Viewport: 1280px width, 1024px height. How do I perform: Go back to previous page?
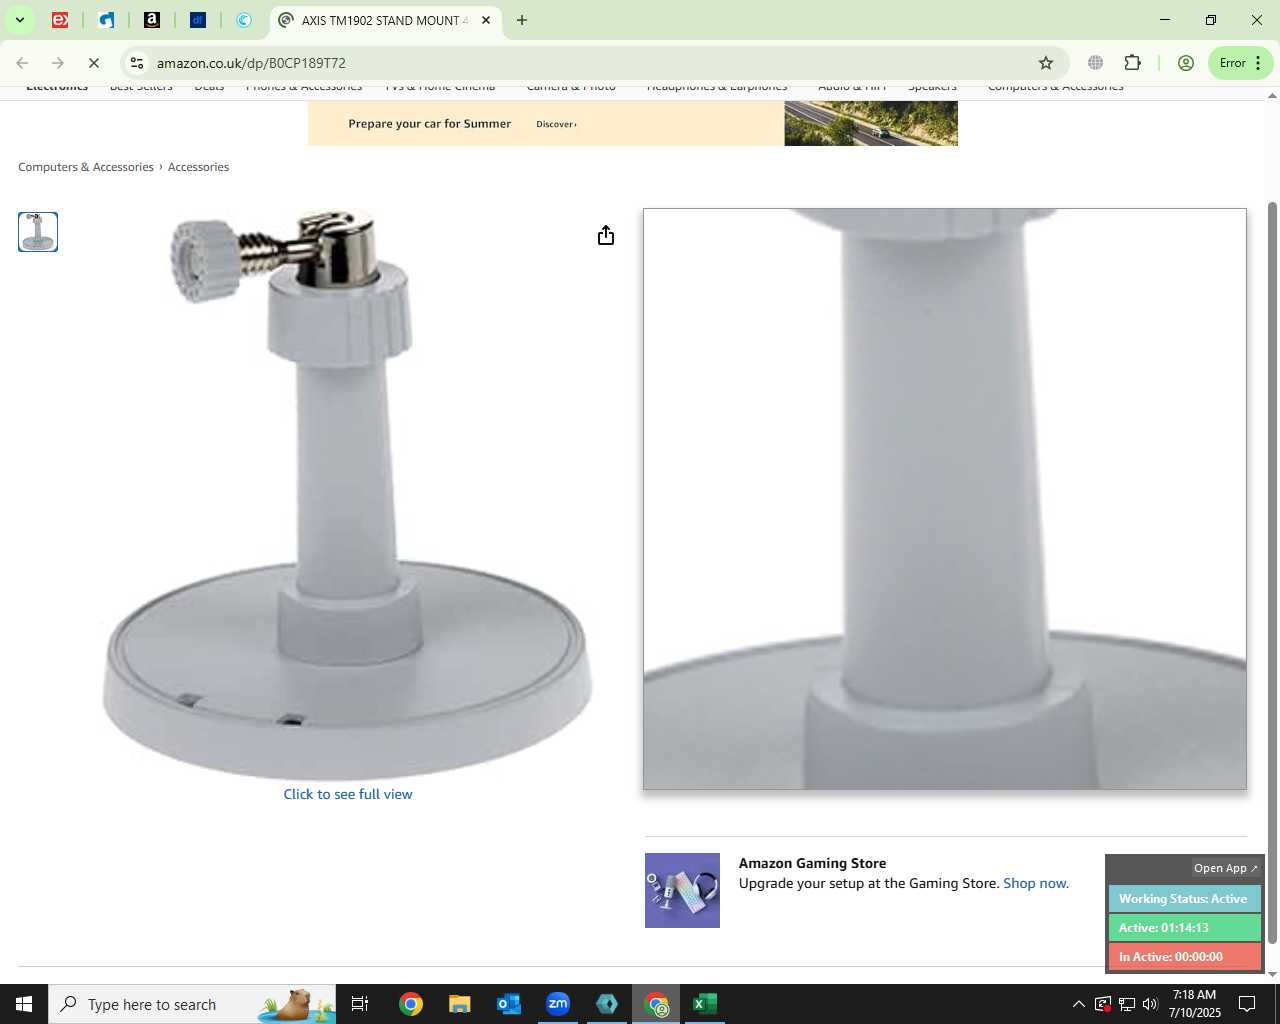pos(22,63)
